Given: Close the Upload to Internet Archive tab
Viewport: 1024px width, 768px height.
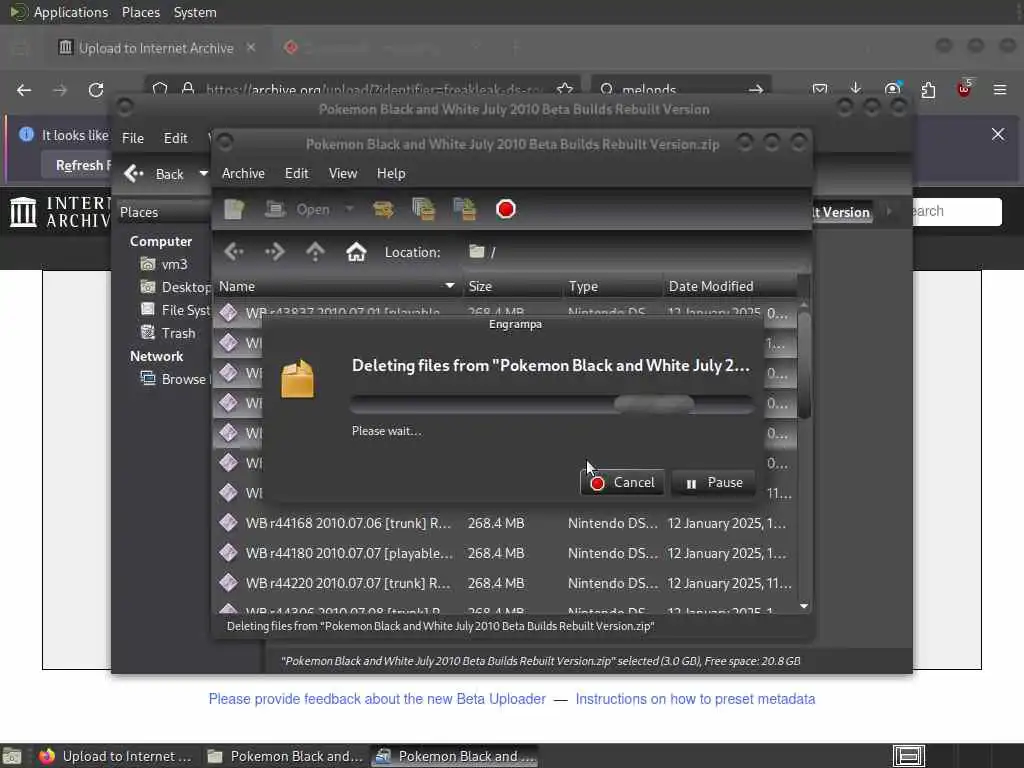Looking at the screenshot, I should pos(251,47).
